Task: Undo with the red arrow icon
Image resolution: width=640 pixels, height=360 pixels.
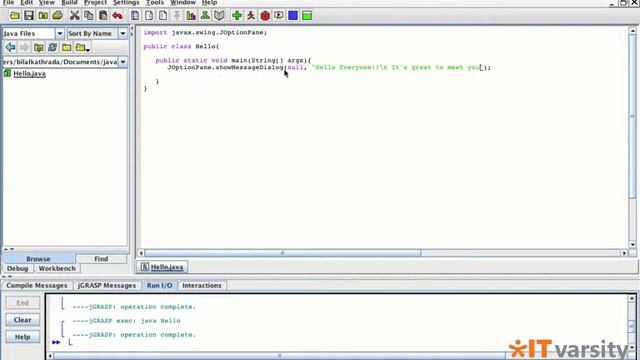Action: click(117, 16)
